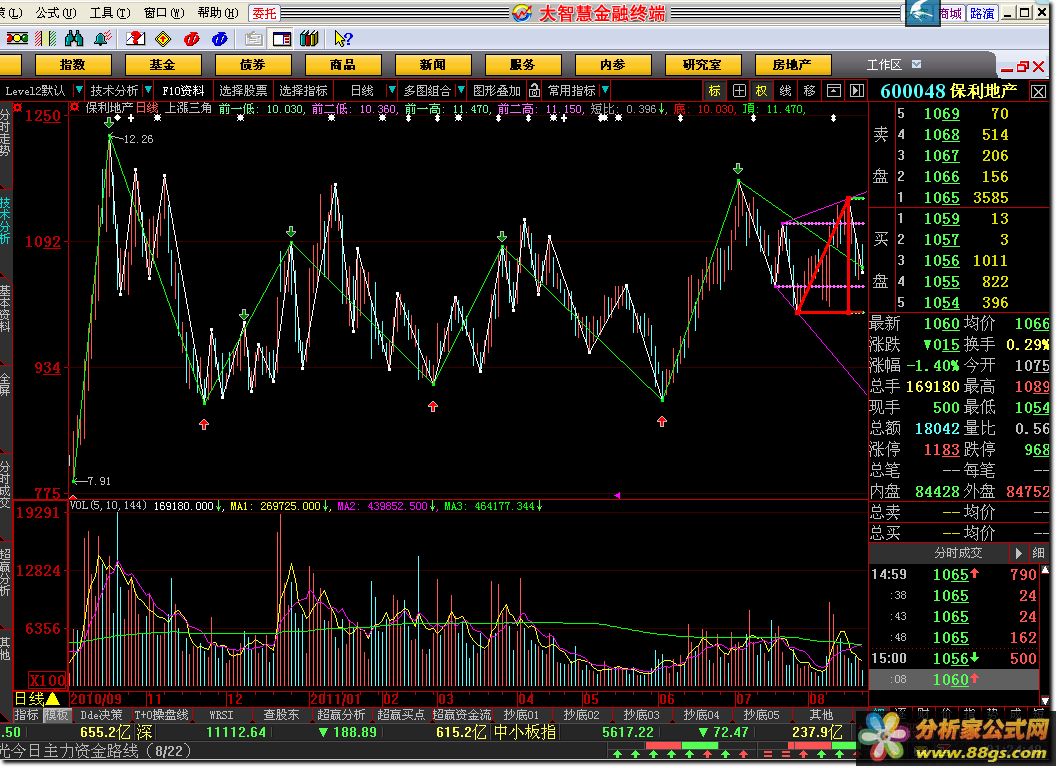The image size is (1058, 768).
Task: Click the 商城 link in title bar
Action: pyautogui.click(x=951, y=13)
